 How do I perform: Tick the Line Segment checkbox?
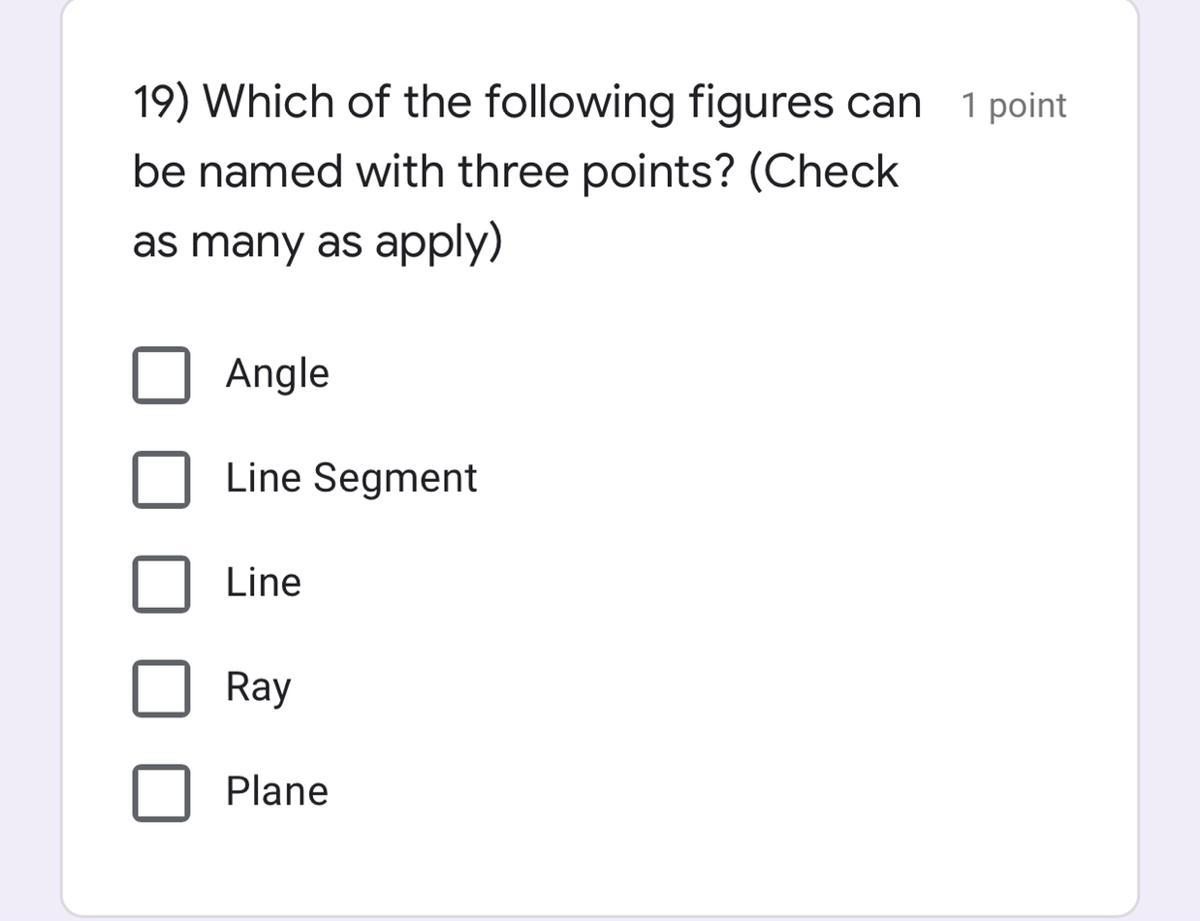coord(161,479)
